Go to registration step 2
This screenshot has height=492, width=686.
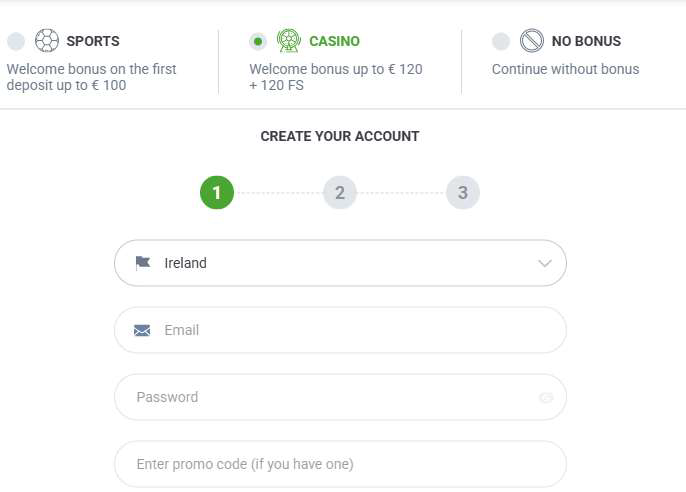click(340, 192)
